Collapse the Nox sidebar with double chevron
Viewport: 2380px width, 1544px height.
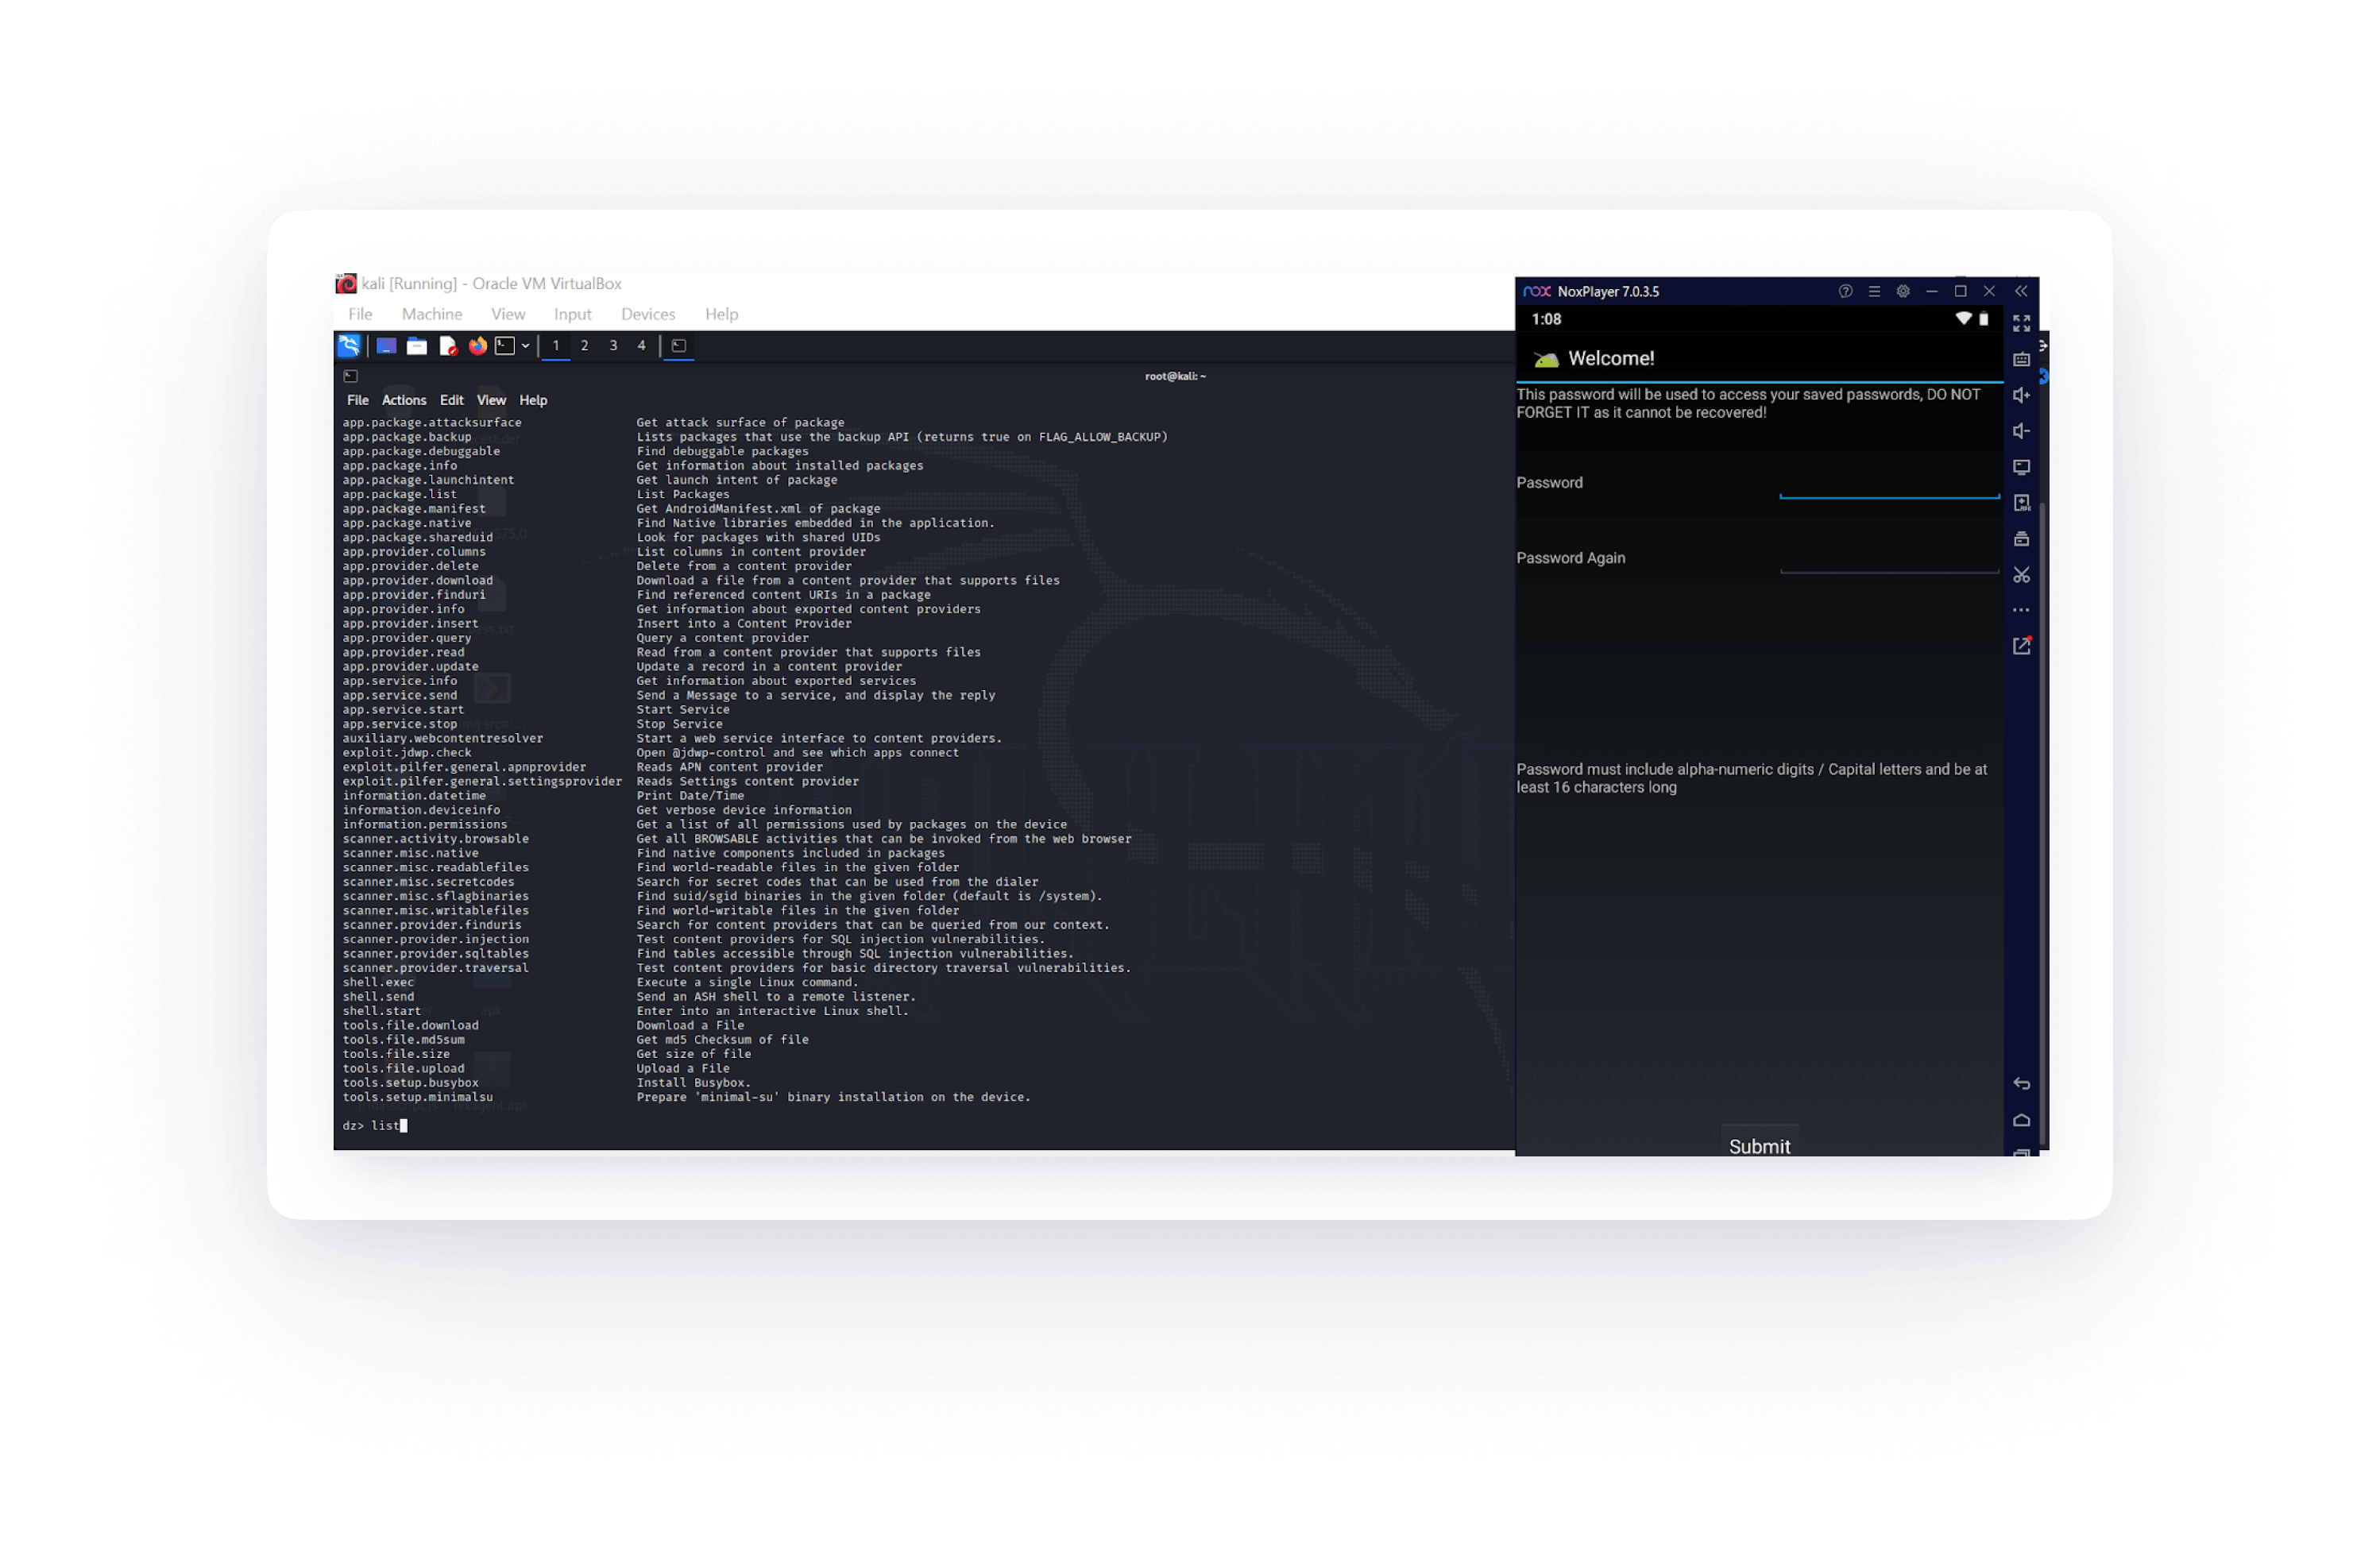click(x=2021, y=291)
